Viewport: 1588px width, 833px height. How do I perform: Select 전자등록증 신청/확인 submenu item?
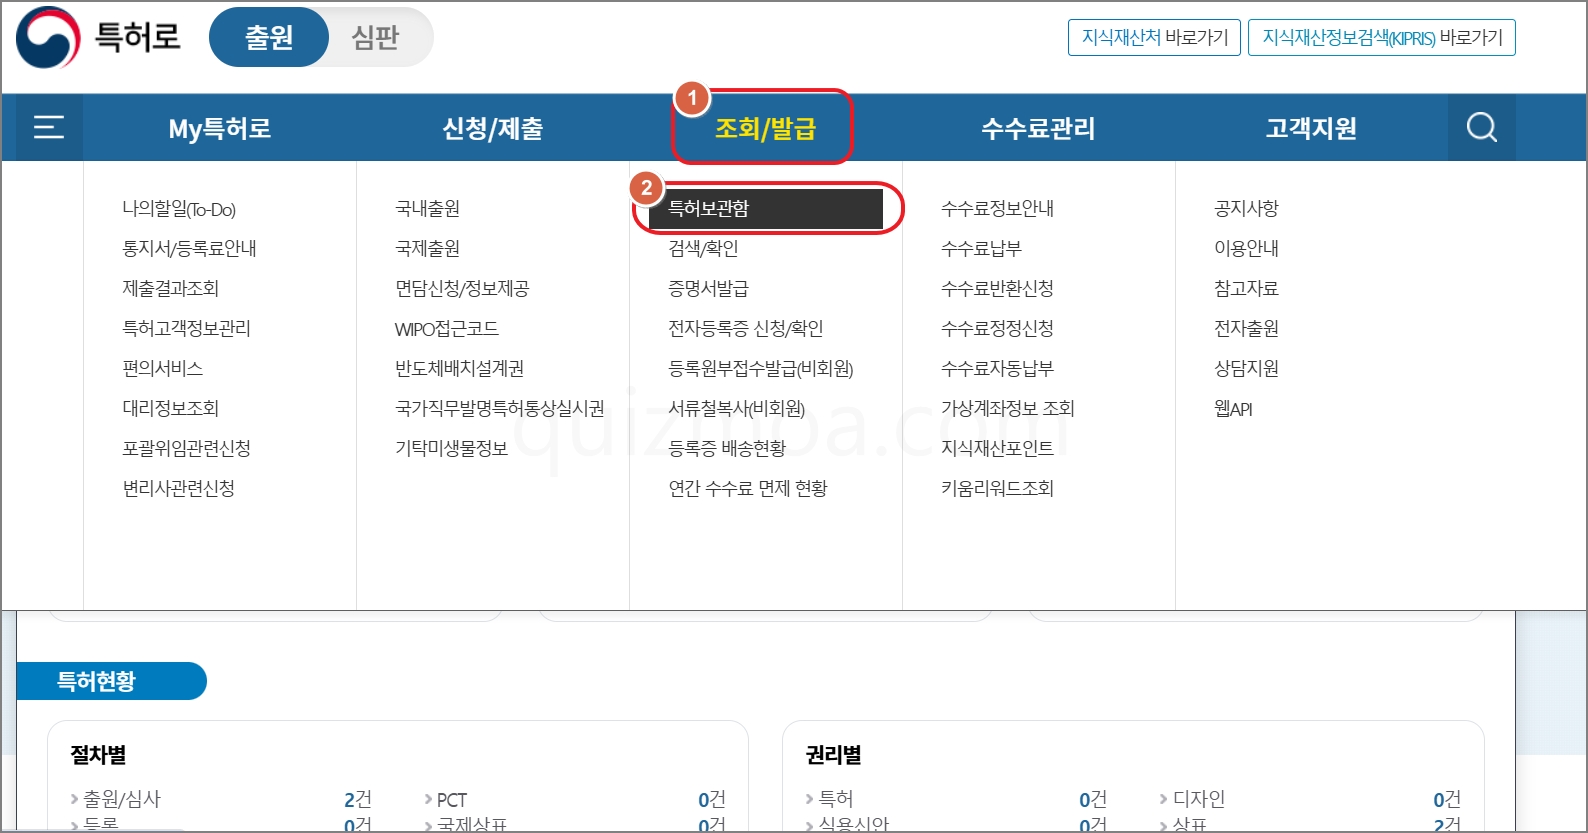(x=745, y=329)
